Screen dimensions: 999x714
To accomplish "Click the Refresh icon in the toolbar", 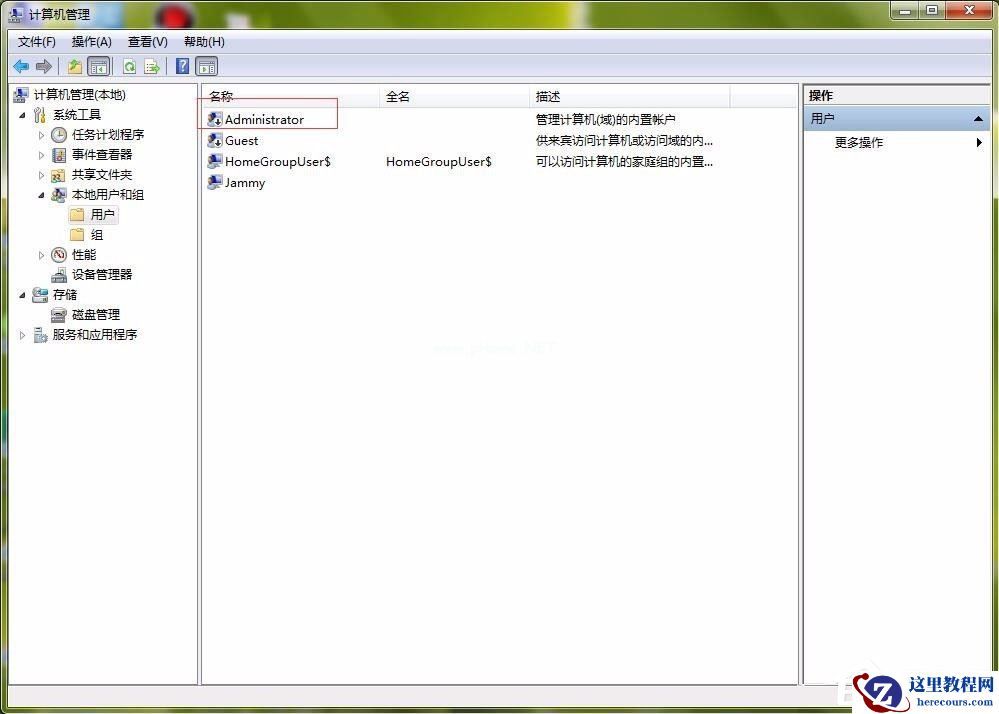I will 130,66.
